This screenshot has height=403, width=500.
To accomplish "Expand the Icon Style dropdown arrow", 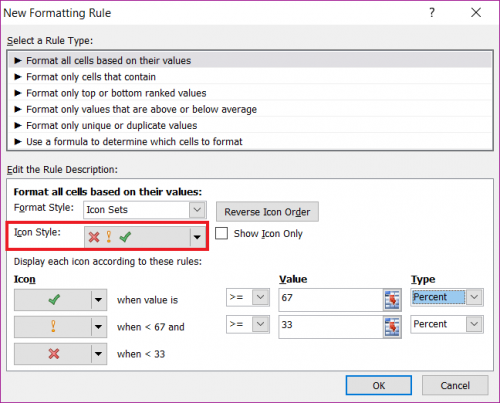I will [x=197, y=237].
